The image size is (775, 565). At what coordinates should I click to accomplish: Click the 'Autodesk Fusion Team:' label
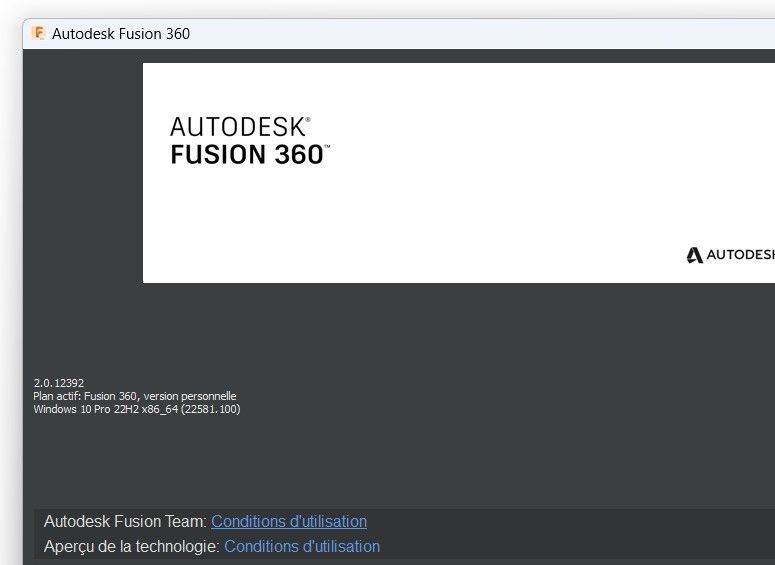click(126, 521)
